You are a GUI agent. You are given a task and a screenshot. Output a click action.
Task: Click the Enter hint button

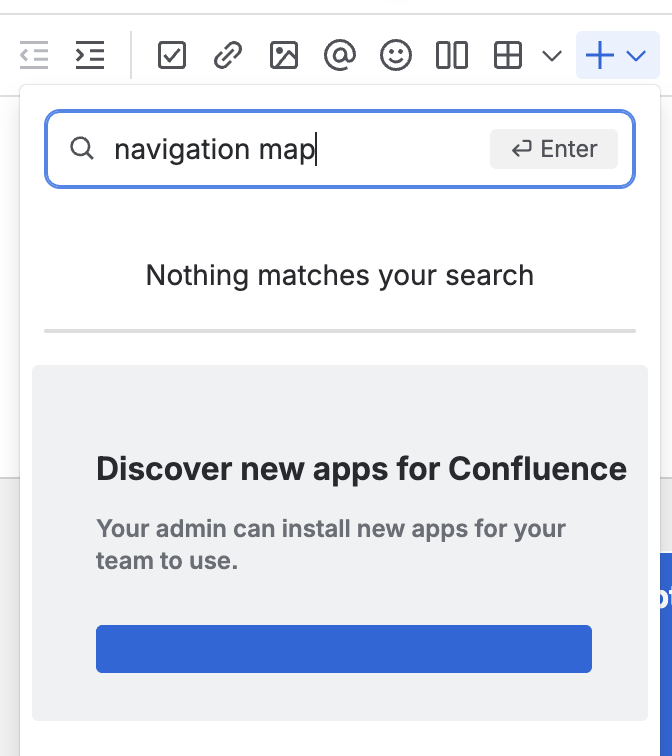coord(554,149)
